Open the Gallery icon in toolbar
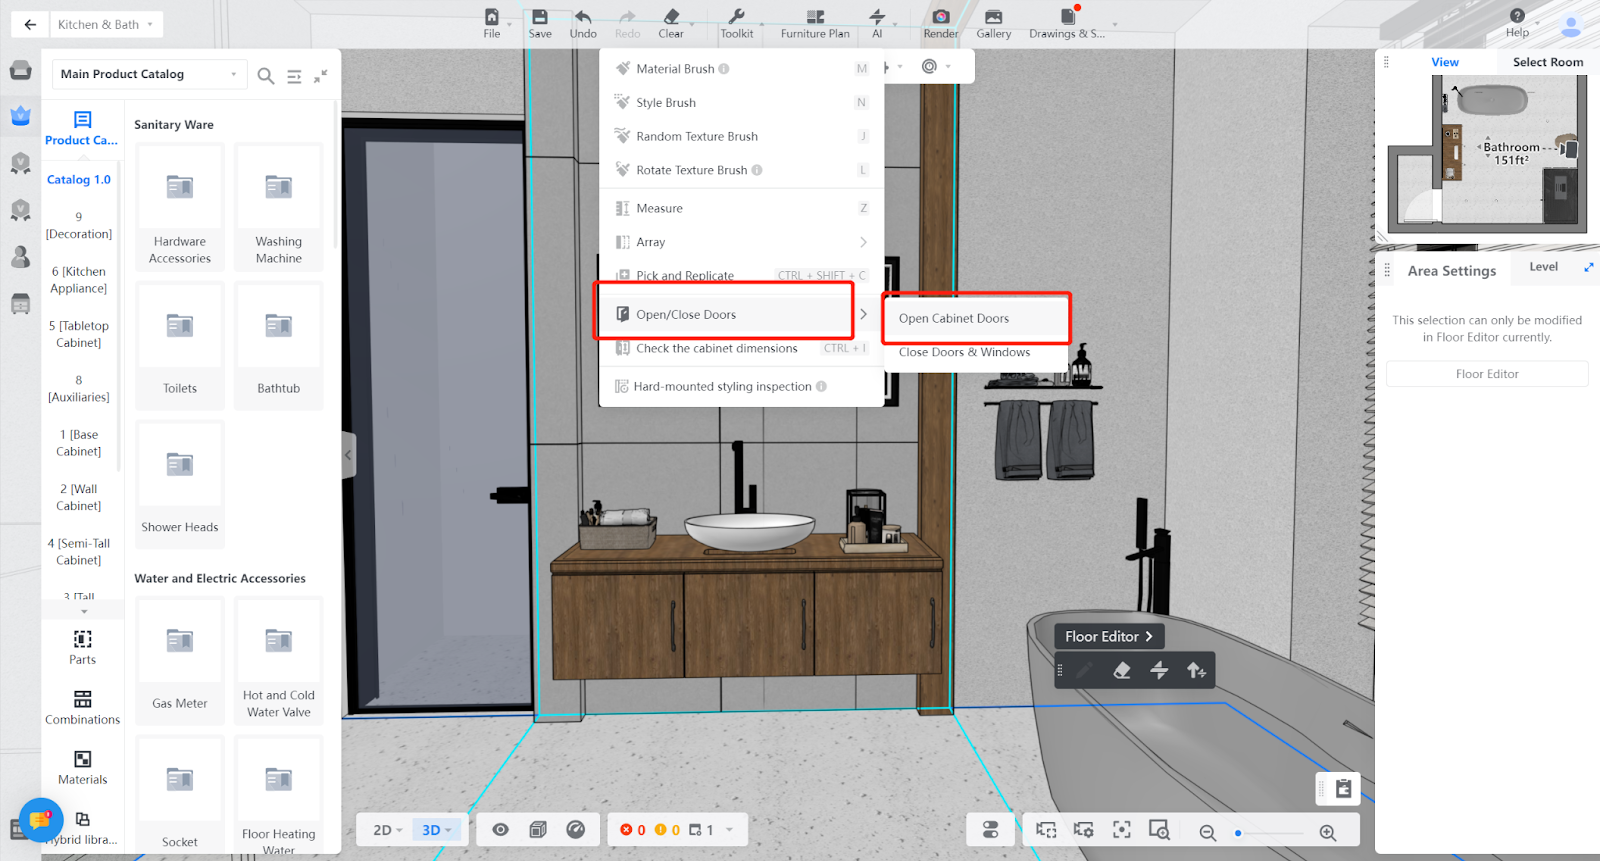 [x=993, y=17]
